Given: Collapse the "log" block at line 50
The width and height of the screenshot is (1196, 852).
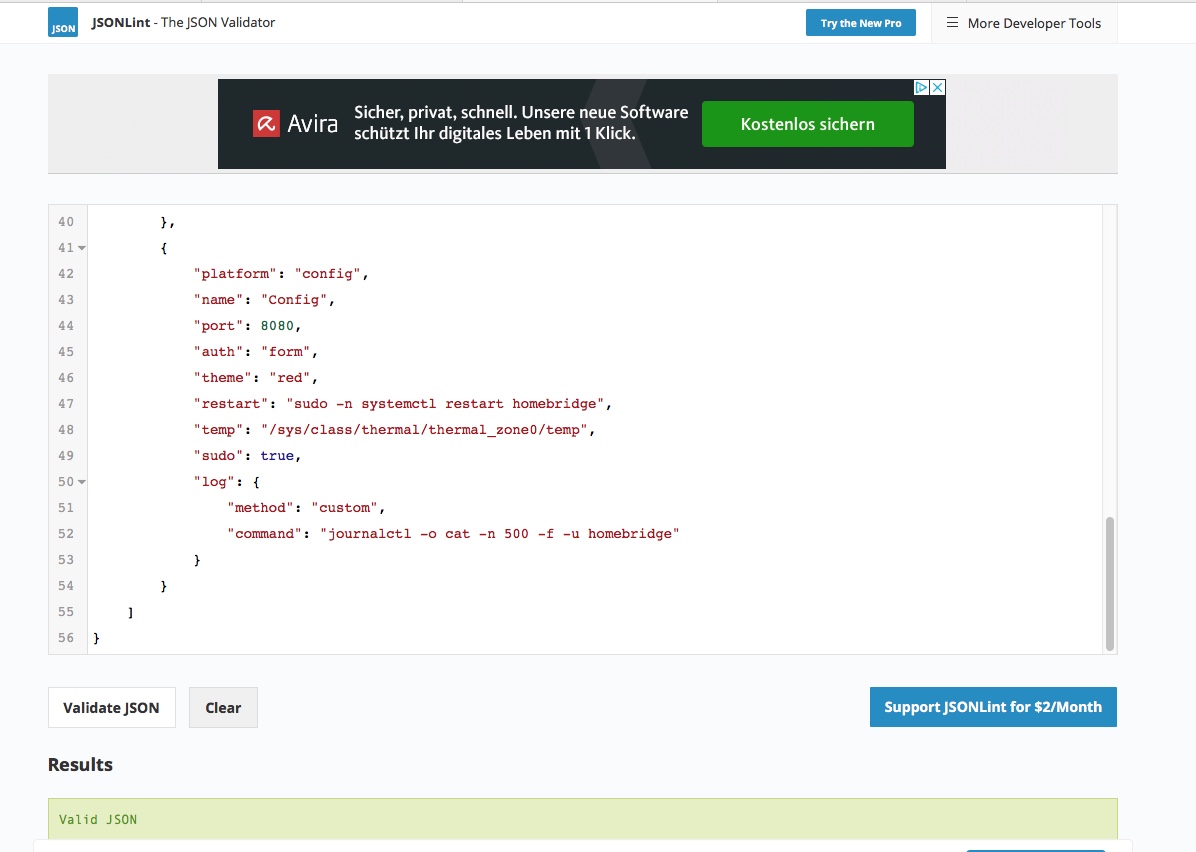Looking at the screenshot, I should pyautogui.click(x=82, y=482).
